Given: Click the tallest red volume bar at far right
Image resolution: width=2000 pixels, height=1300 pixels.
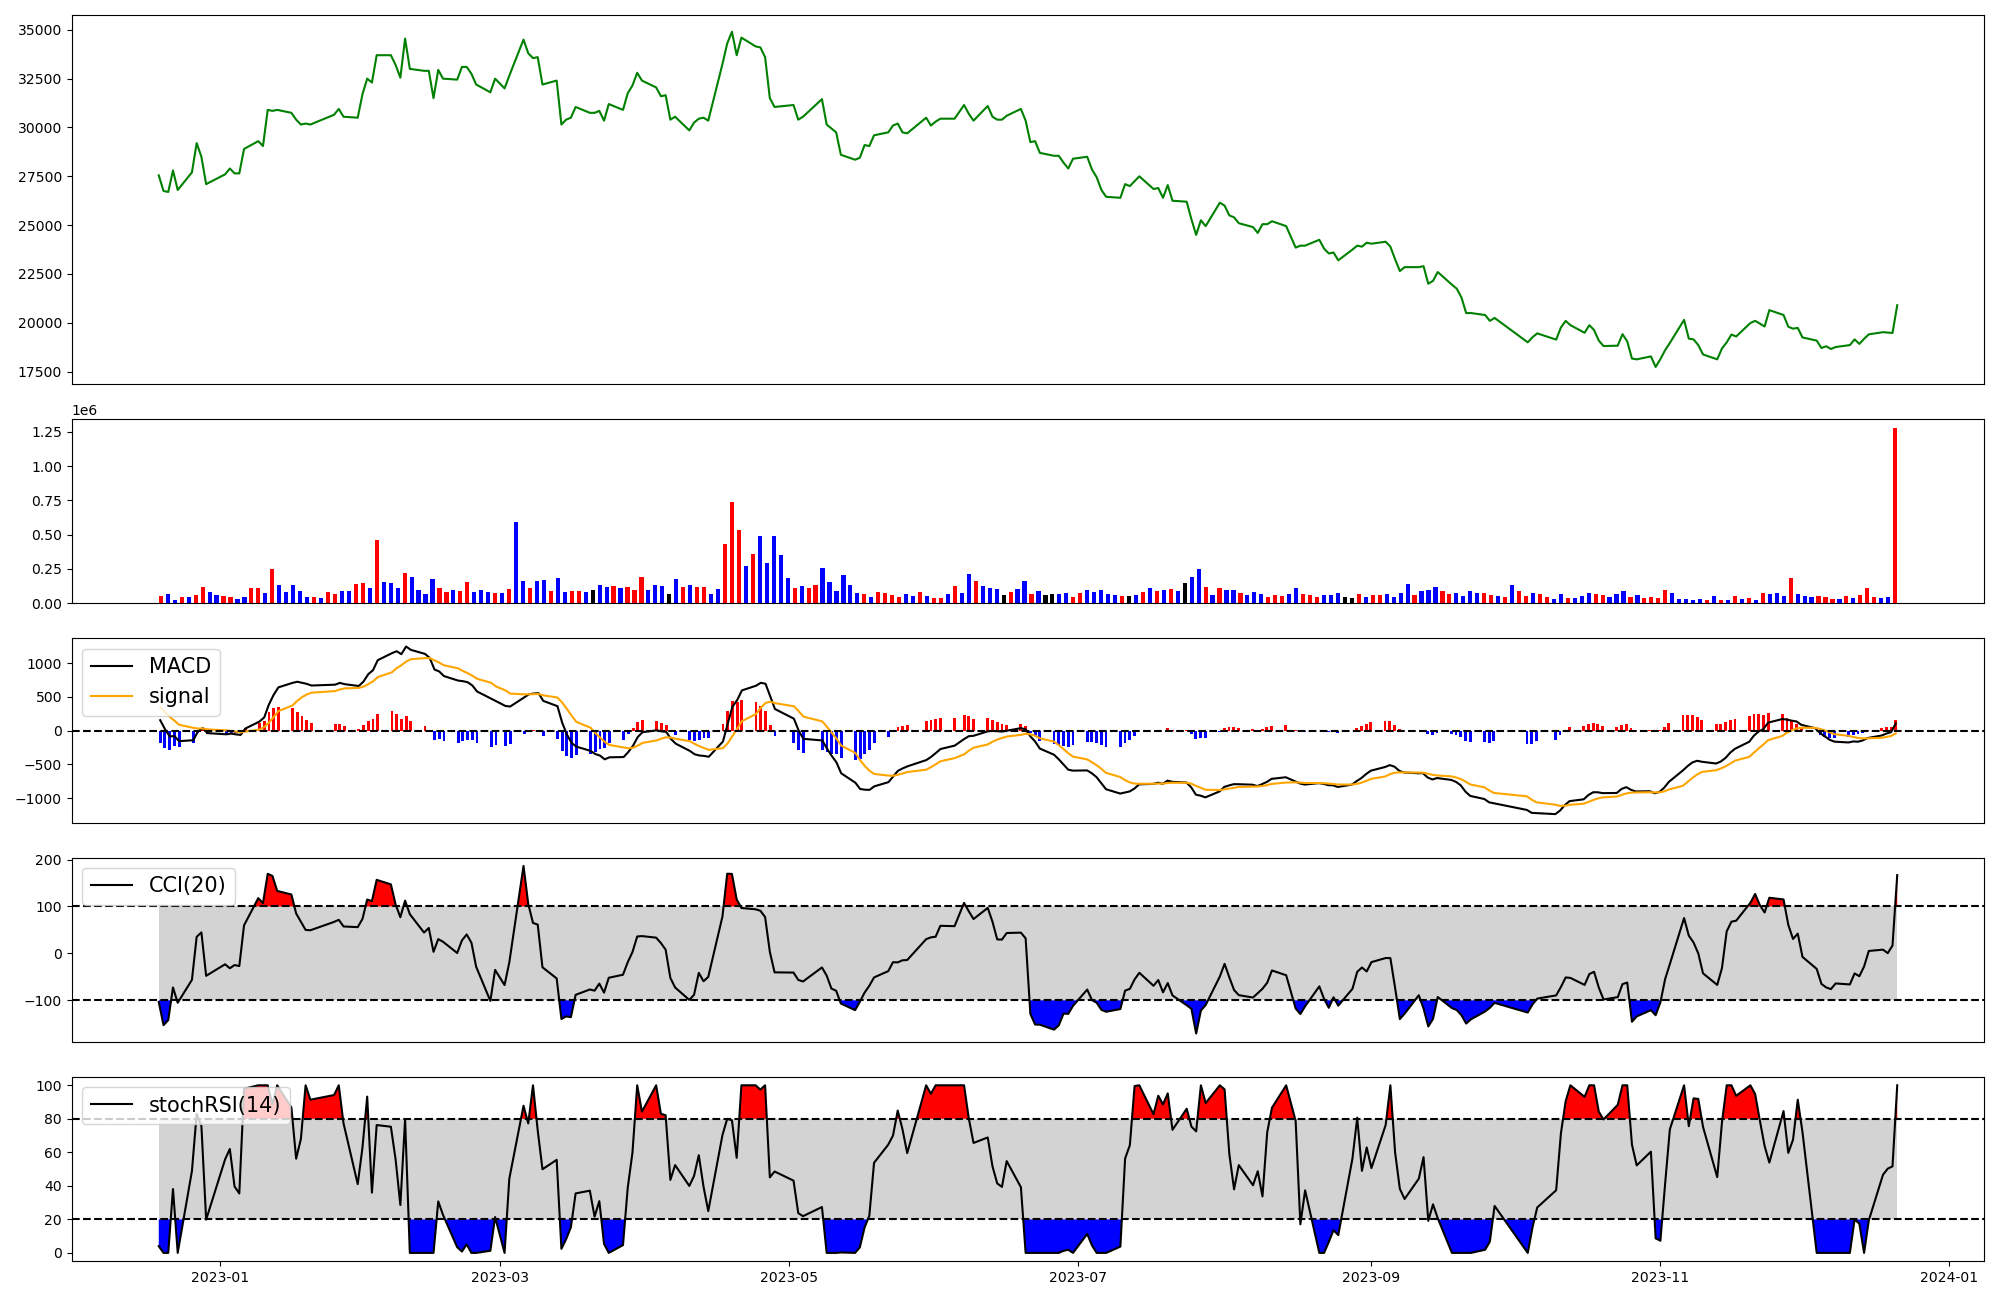Looking at the screenshot, I should coord(1894,516).
